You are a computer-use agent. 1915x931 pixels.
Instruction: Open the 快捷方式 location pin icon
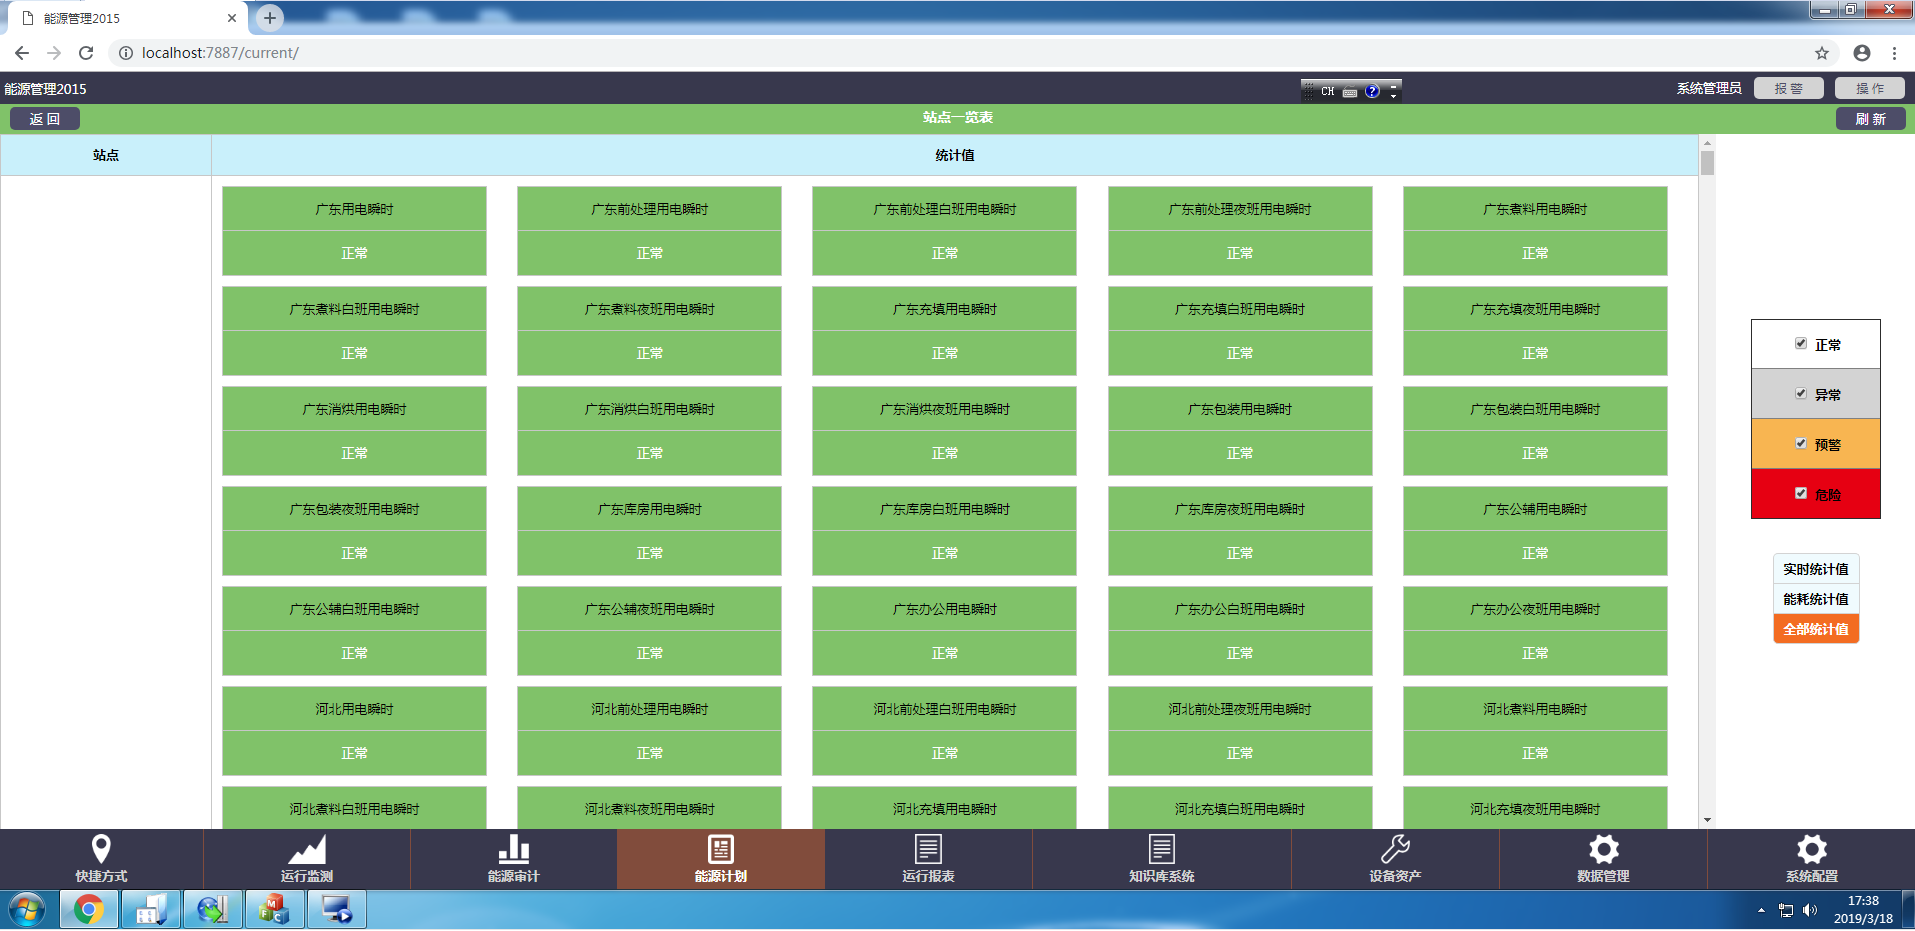click(x=101, y=849)
